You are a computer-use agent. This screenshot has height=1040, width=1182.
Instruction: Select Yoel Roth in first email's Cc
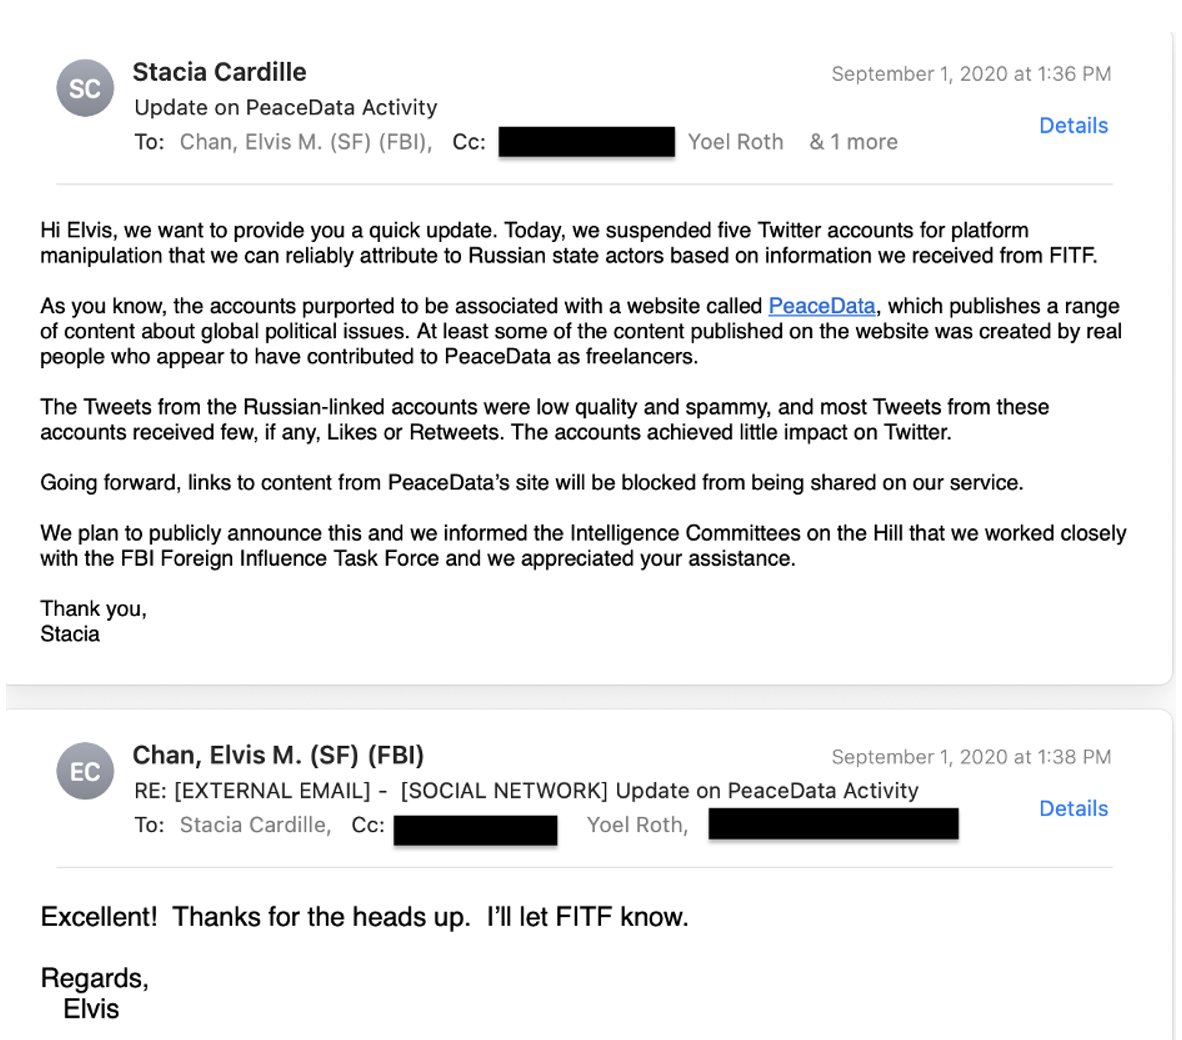[735, 142]
